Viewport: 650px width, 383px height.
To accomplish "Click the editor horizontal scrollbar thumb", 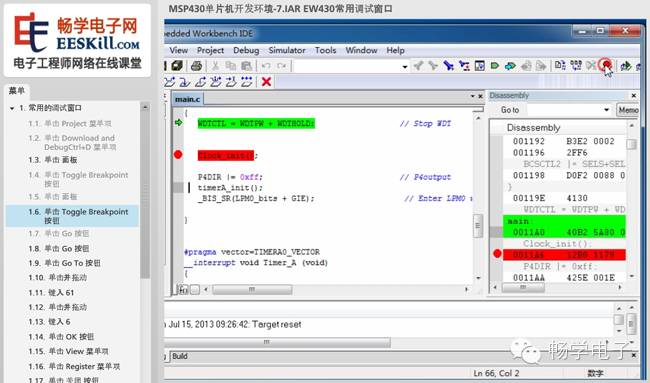I will (252, 289).
